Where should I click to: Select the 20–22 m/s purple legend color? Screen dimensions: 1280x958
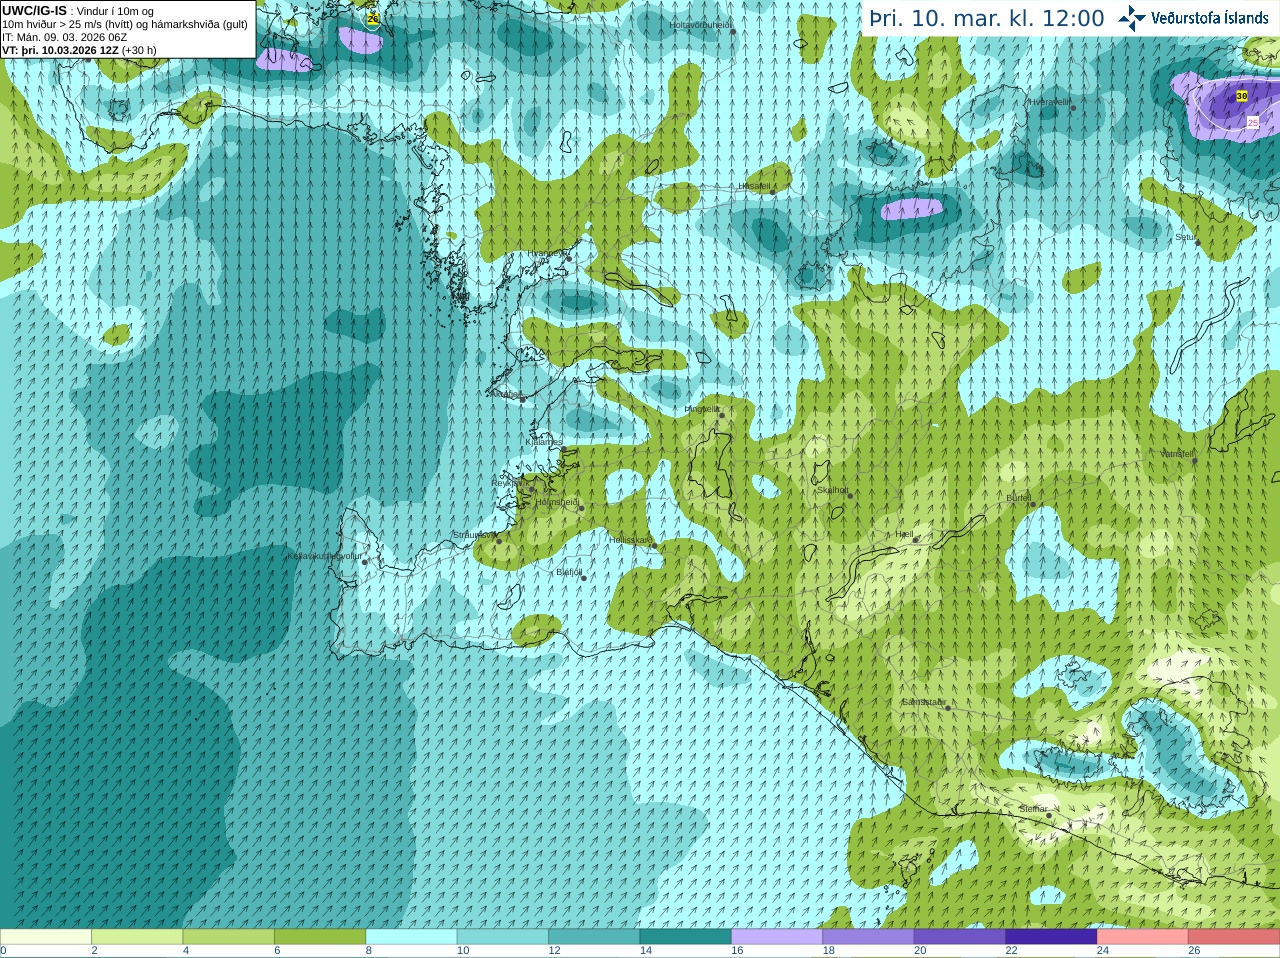pyautogui.click(x=960, y=937)
